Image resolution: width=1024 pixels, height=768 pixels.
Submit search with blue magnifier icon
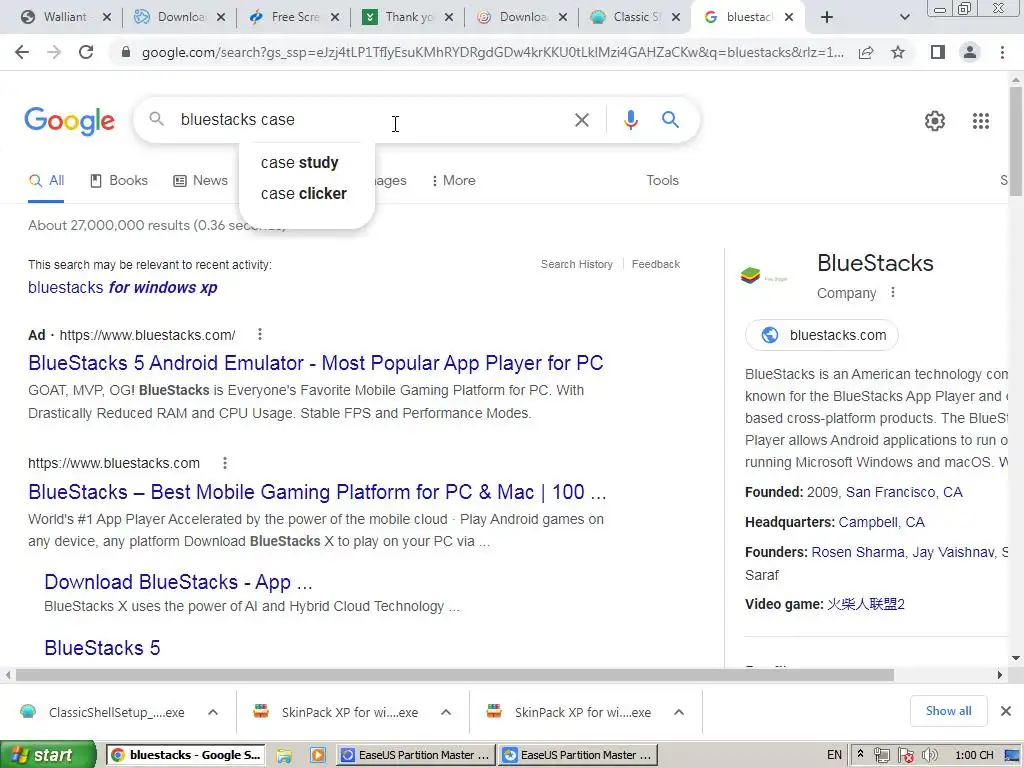pos(670,120)
